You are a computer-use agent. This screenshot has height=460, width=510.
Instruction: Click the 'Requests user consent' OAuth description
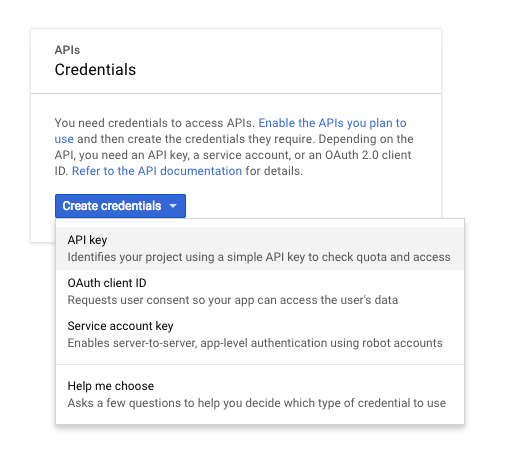233,300
